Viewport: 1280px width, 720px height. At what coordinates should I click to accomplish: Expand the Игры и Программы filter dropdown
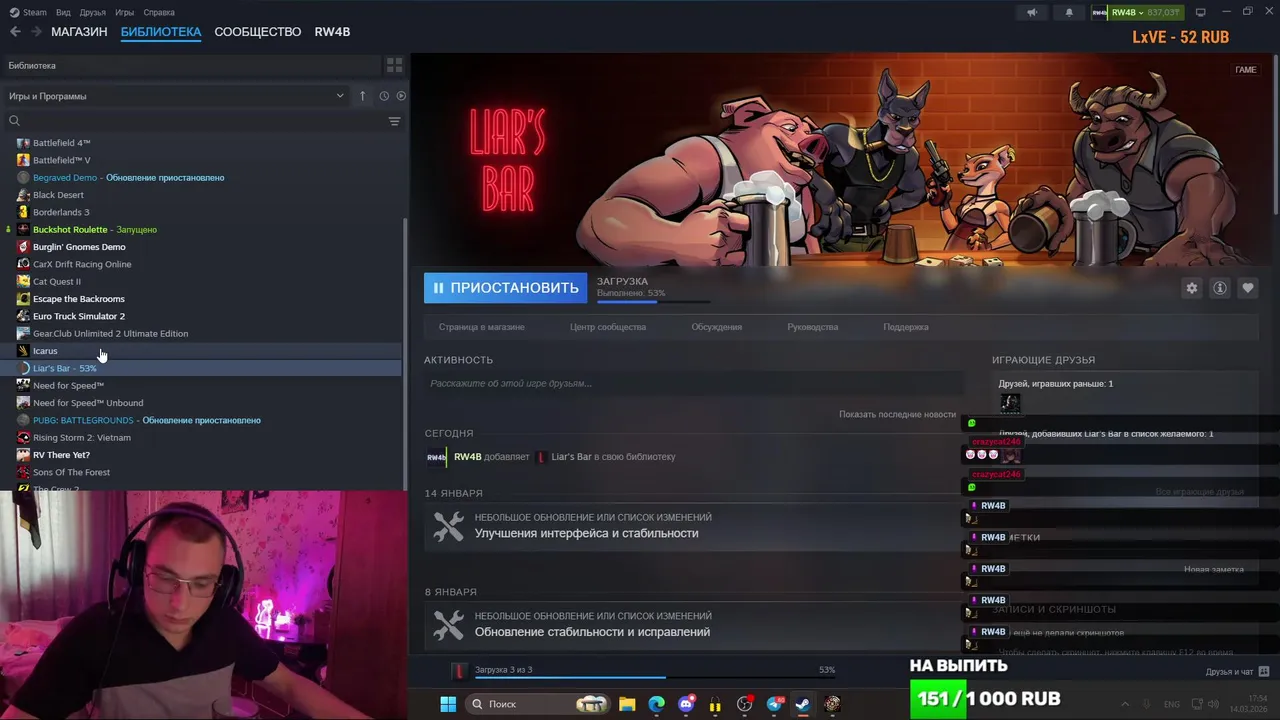click(x=176, y=96)
